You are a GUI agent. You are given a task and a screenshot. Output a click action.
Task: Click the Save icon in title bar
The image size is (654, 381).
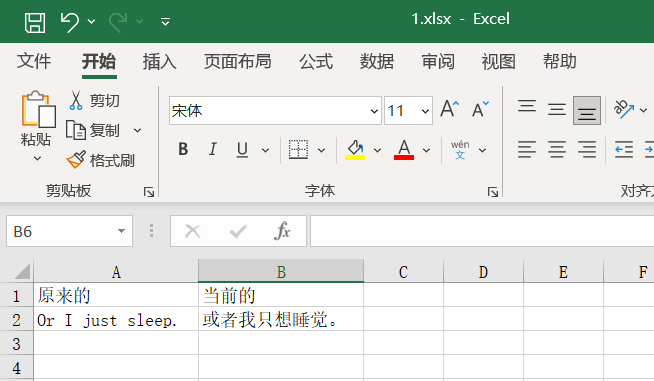[x=35, y=22]
